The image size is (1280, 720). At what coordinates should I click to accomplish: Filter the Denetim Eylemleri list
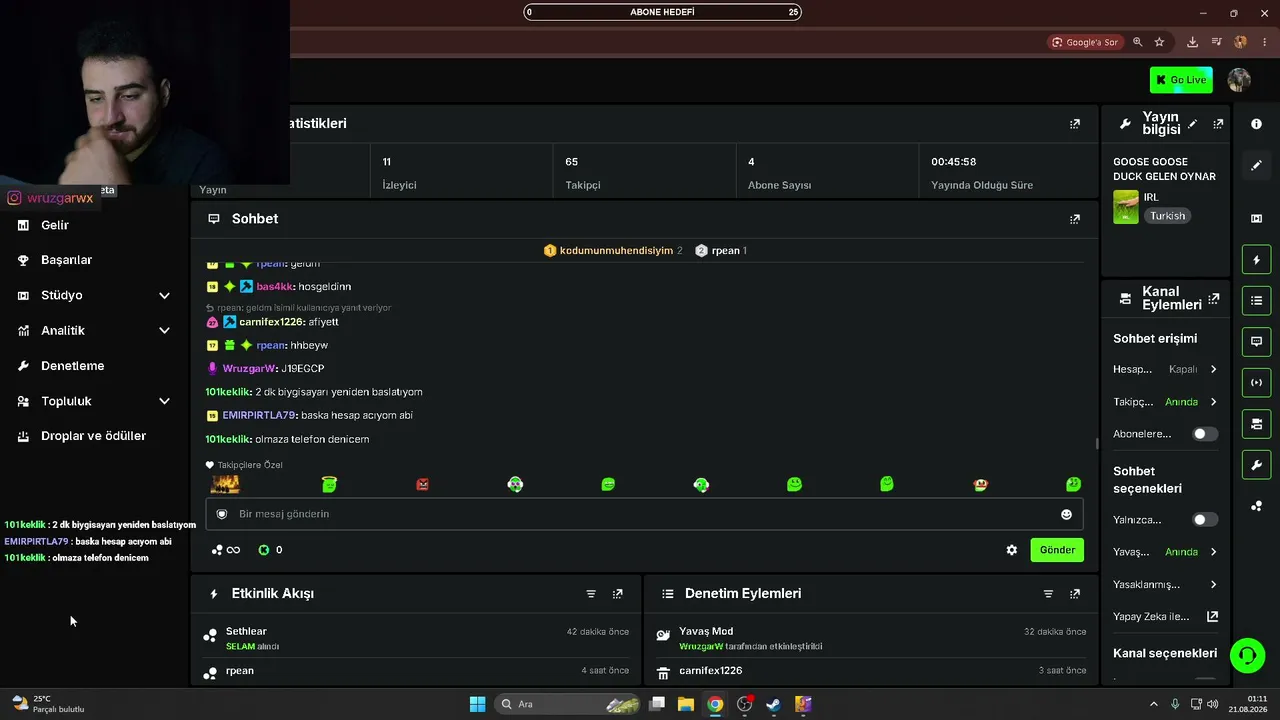[x=1048, y=594]
